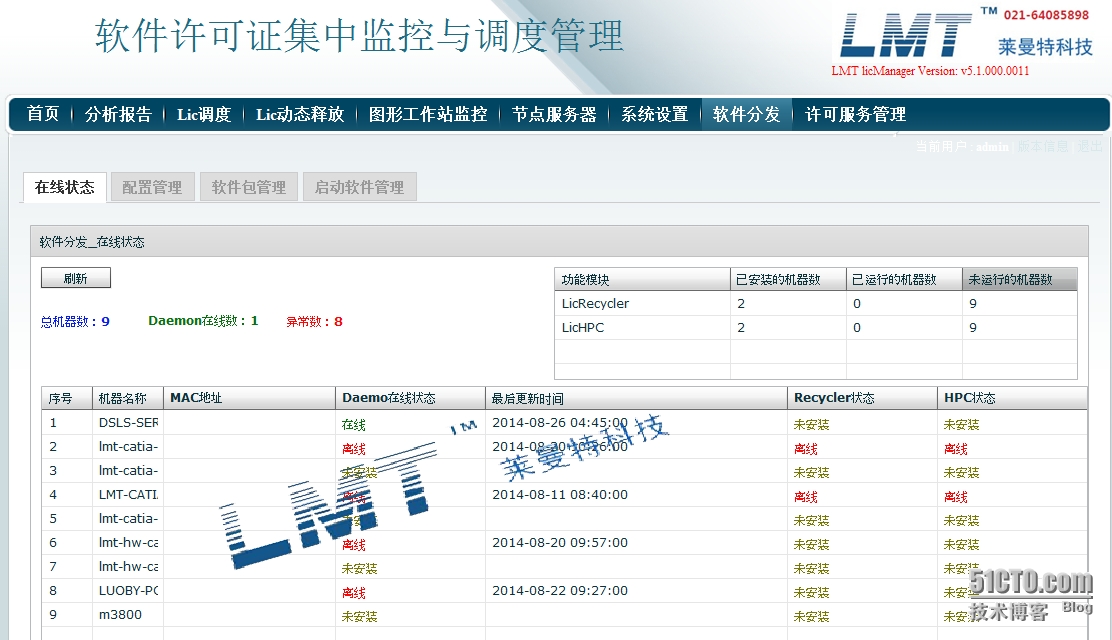Image resolution: width=1112 pixels, height=640 pixels.
Task: Click the 未运行的机器数 column header
Action: (x=1020, y=280)
